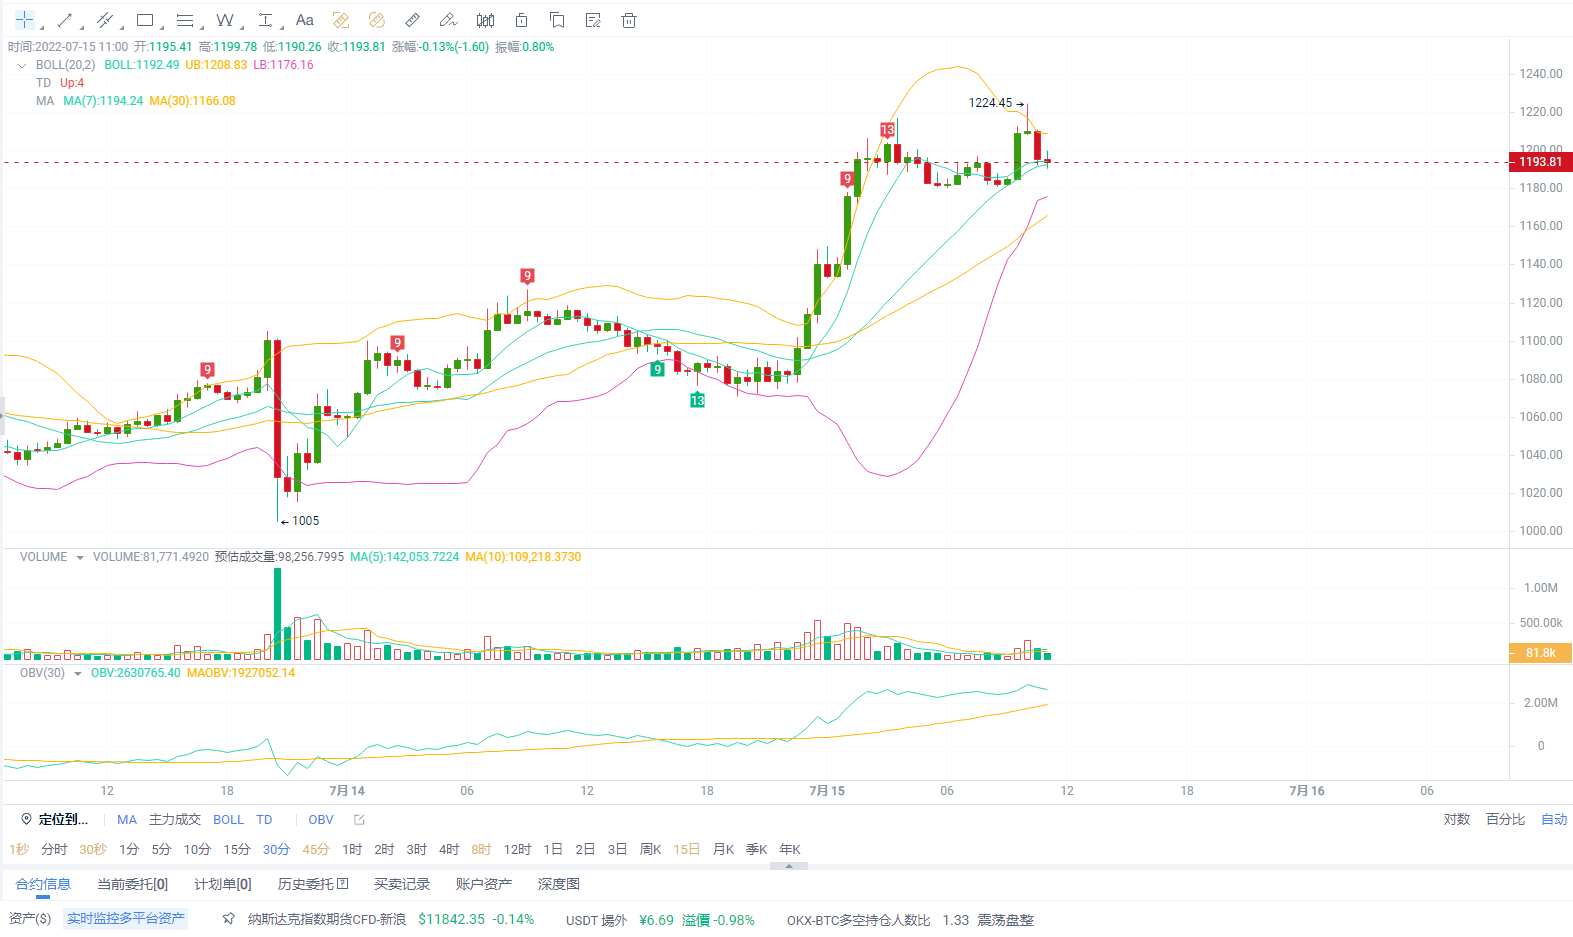
Task: Click the lock drawings icon
Action: coord(521,20)
